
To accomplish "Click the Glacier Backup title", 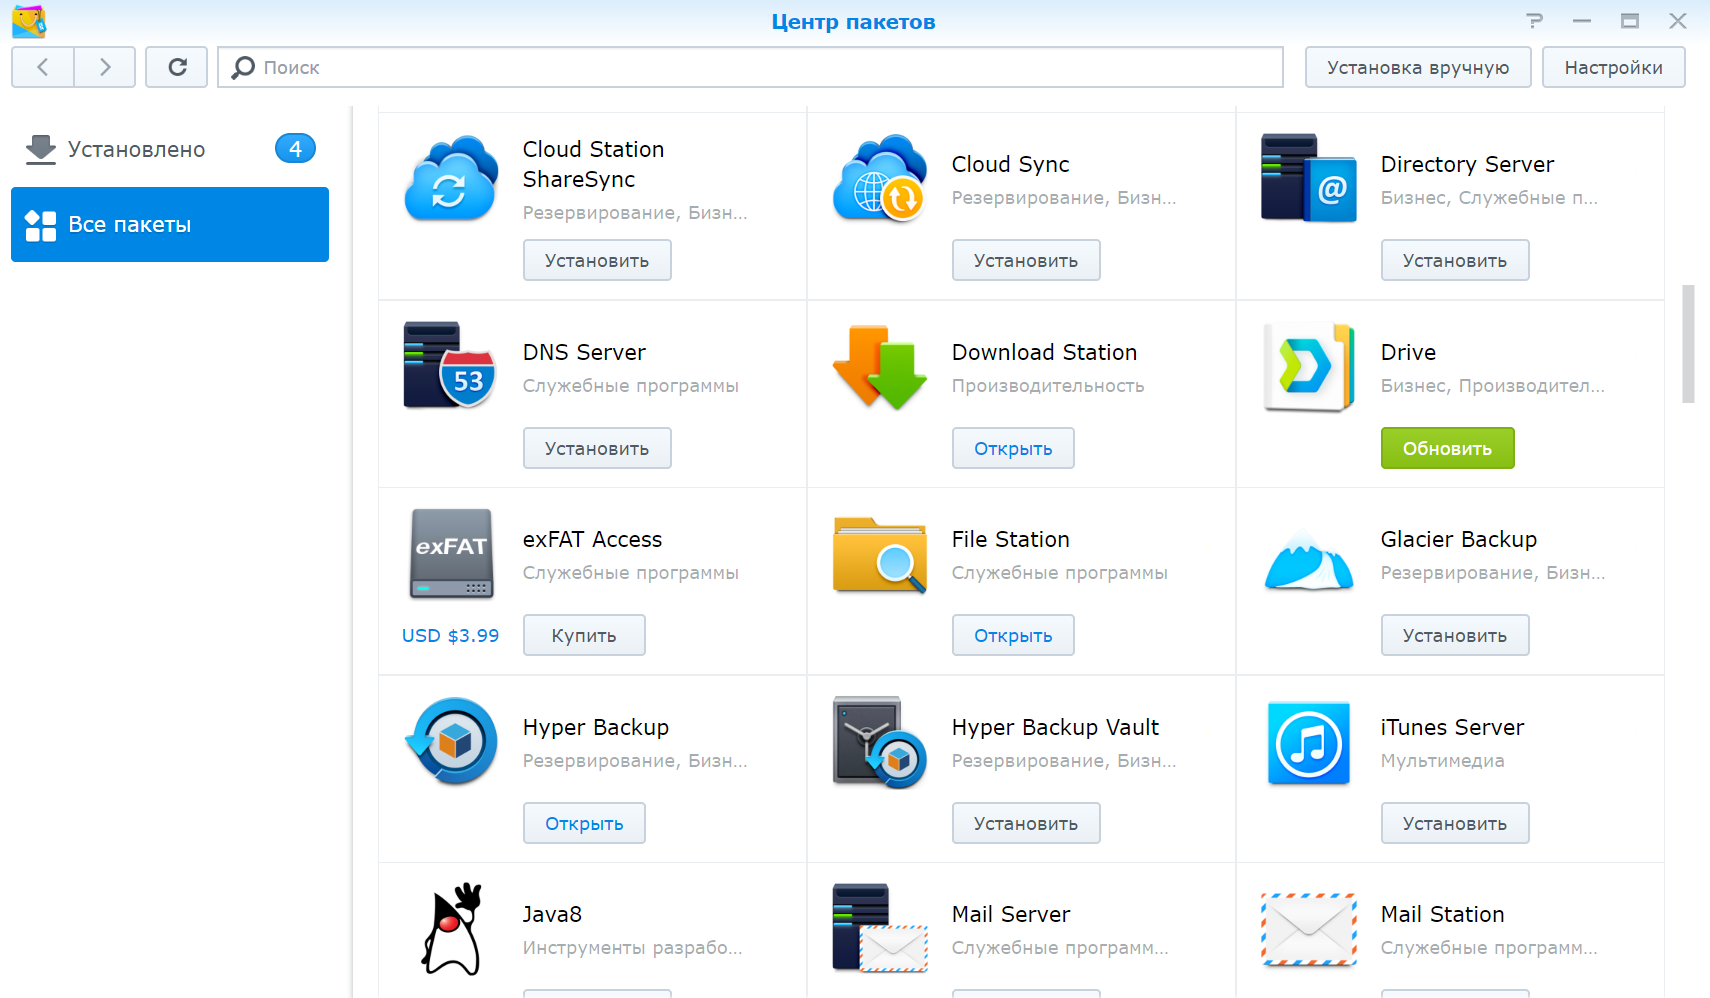I will click(x=1458, y=539).
